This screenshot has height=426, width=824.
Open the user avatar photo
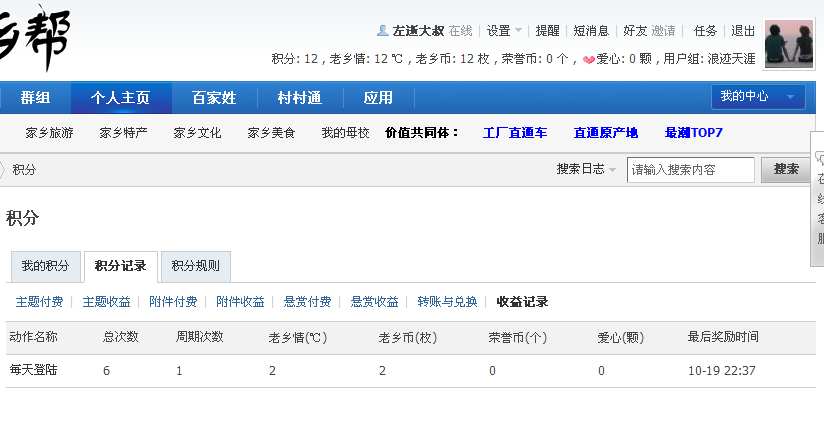(x=789, y=44)
